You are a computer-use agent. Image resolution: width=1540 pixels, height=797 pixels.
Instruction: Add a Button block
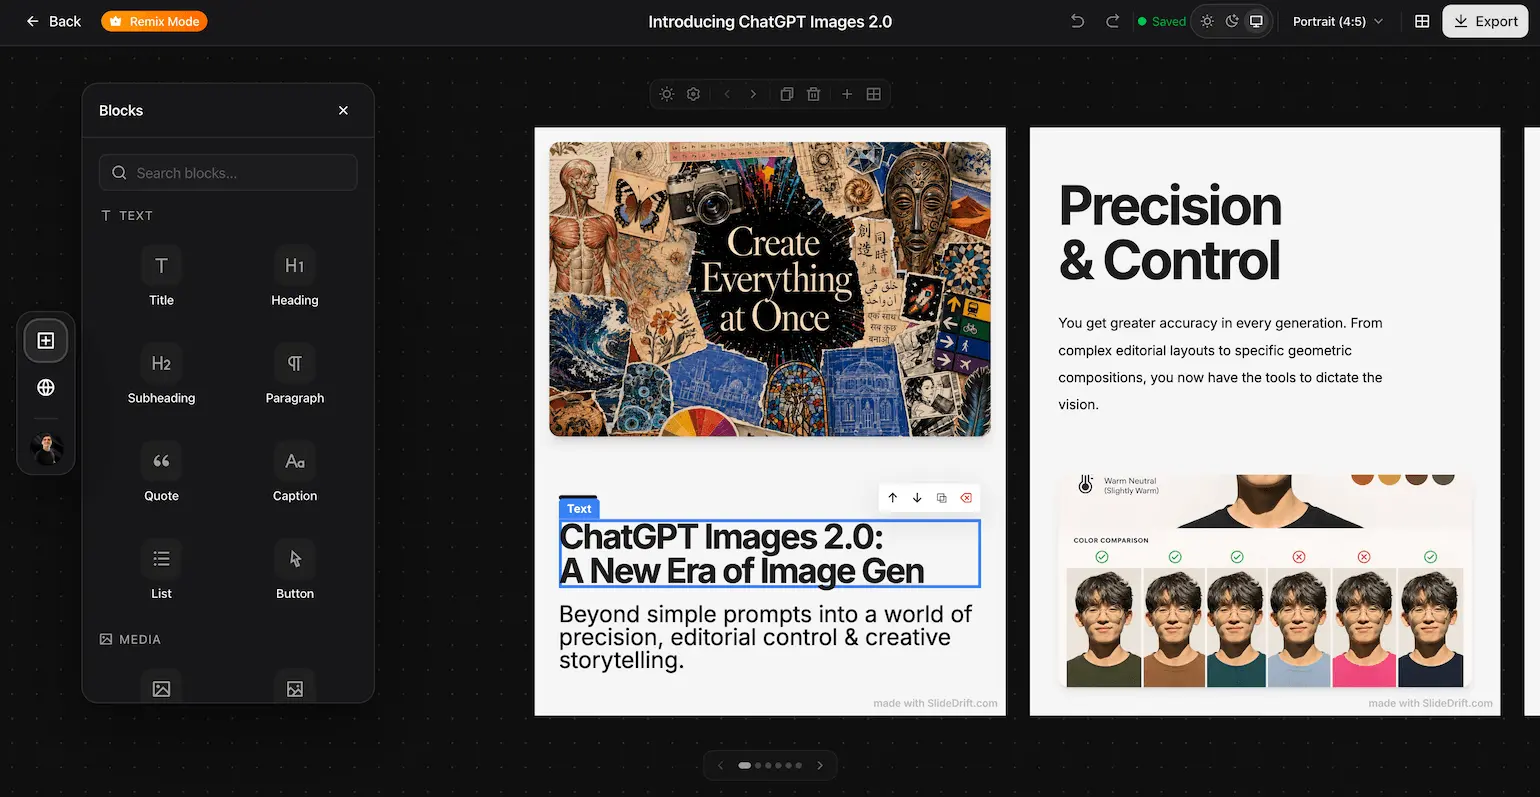pos(294,571)
